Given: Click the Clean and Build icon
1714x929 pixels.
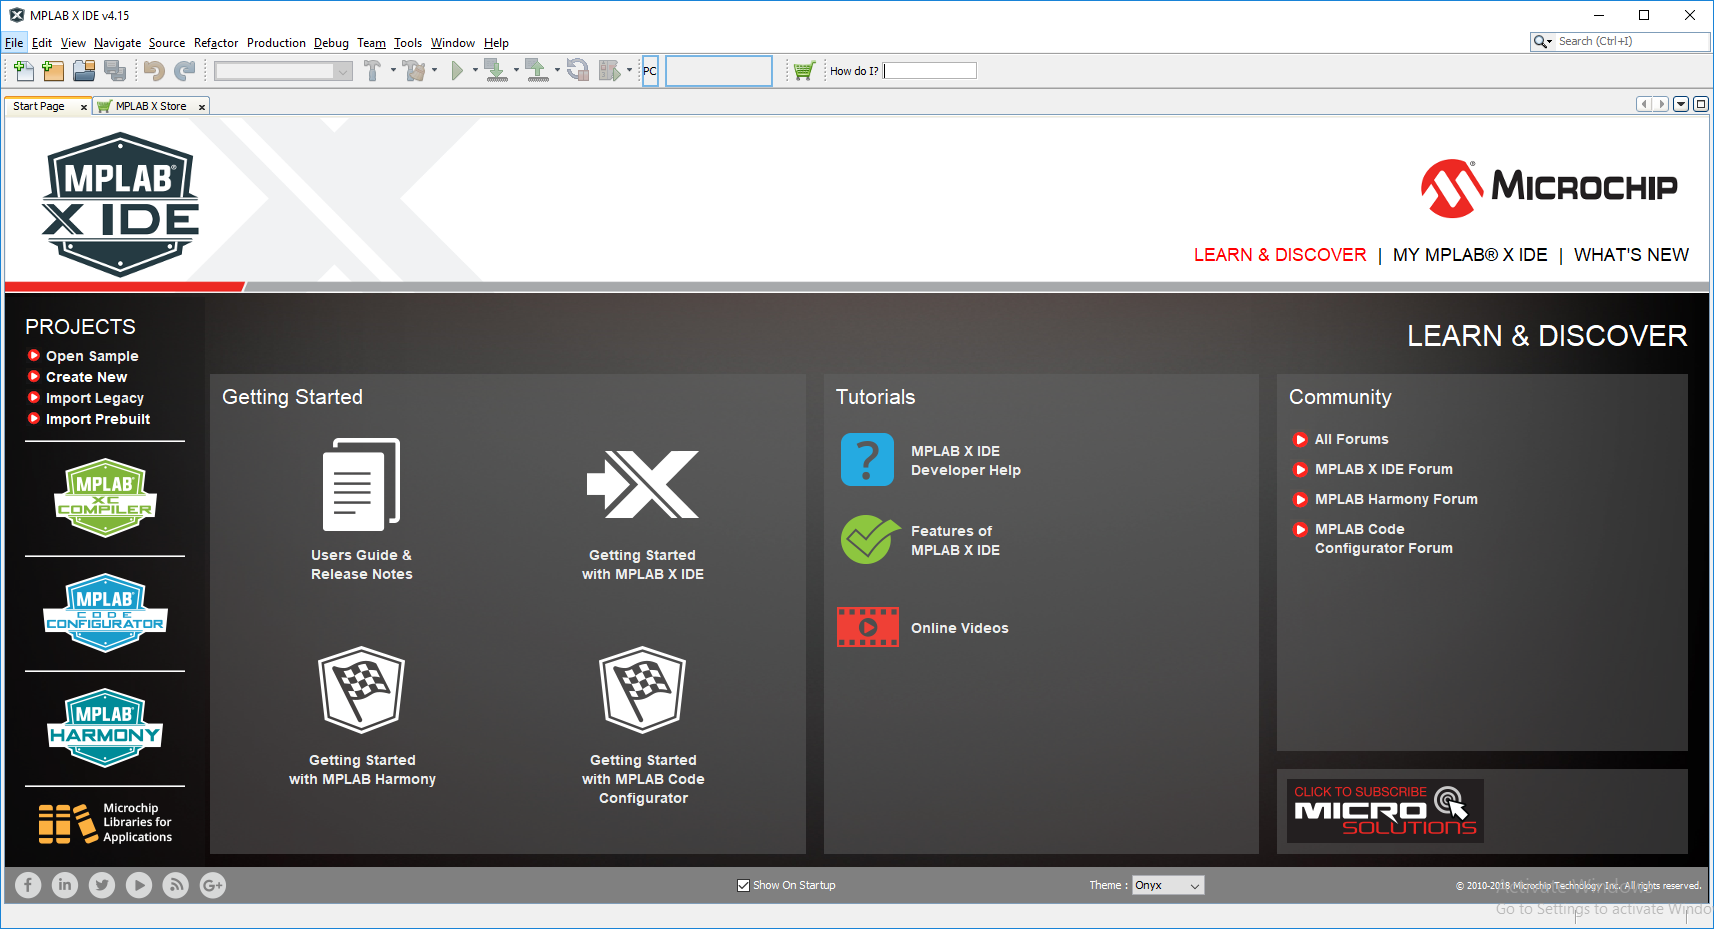Looking at the screenshot, I should tap(414, 70).
